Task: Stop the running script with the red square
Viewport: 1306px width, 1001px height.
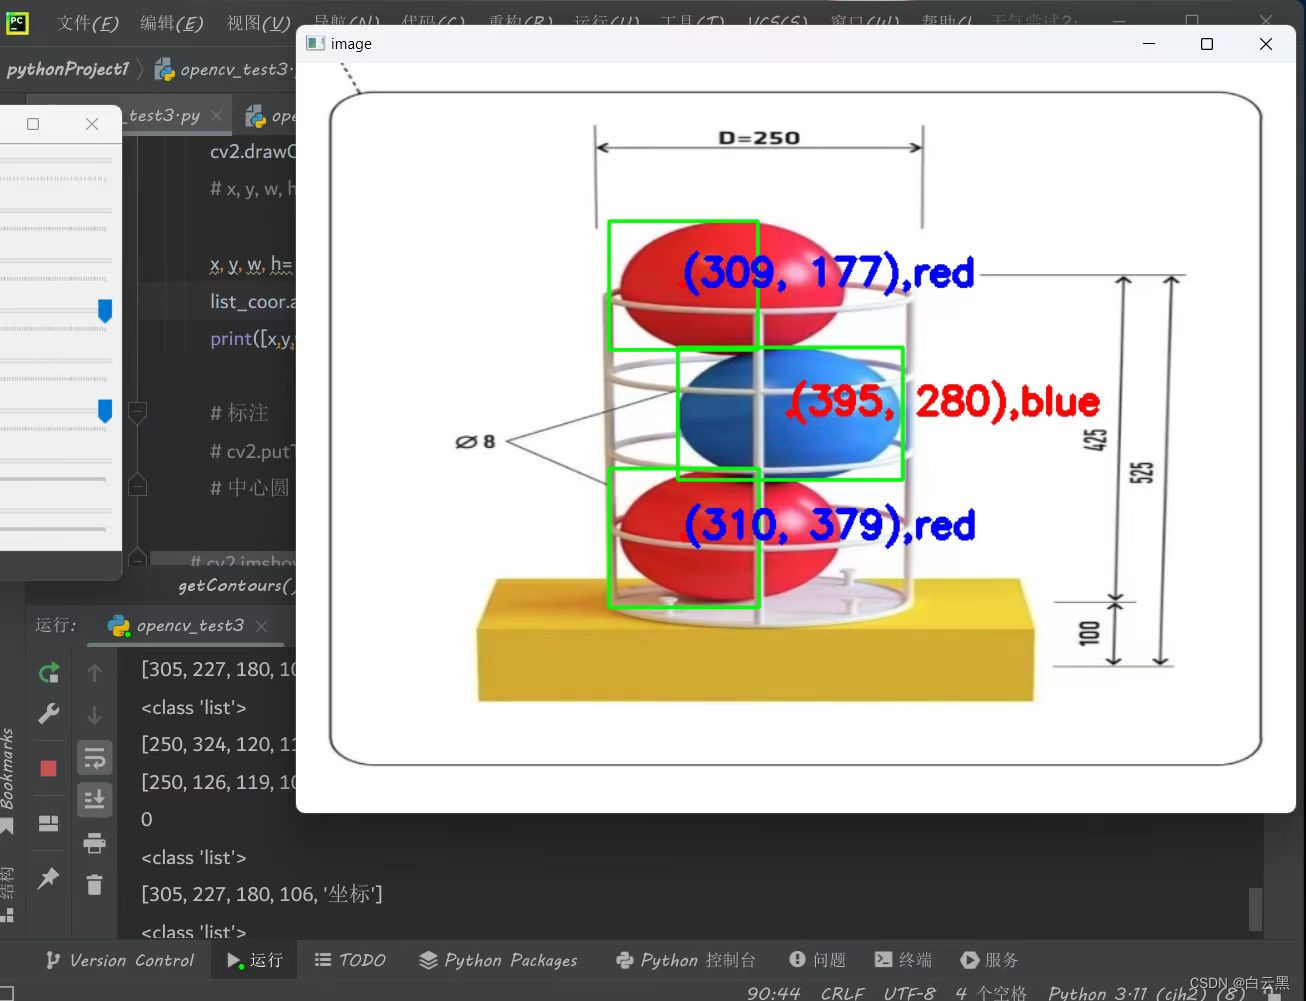Action: pyautogui.click(x=48, y=768)
